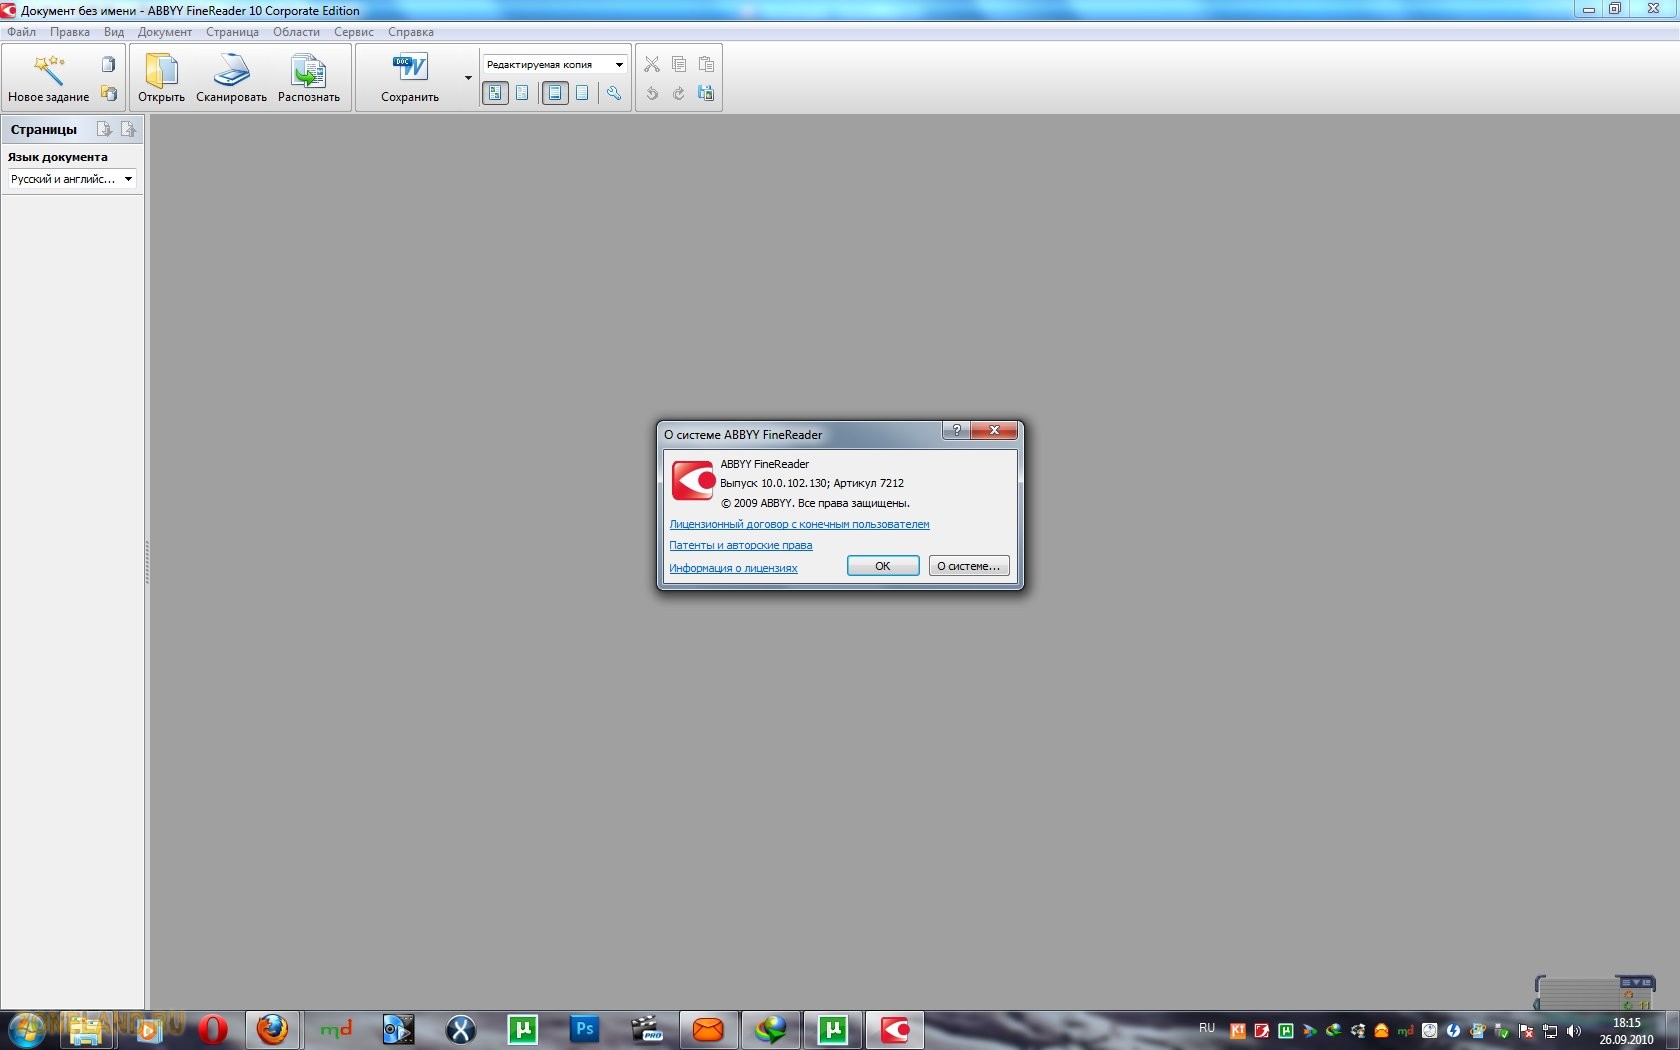
Task: Open the Справка menu
Action: 411,32
